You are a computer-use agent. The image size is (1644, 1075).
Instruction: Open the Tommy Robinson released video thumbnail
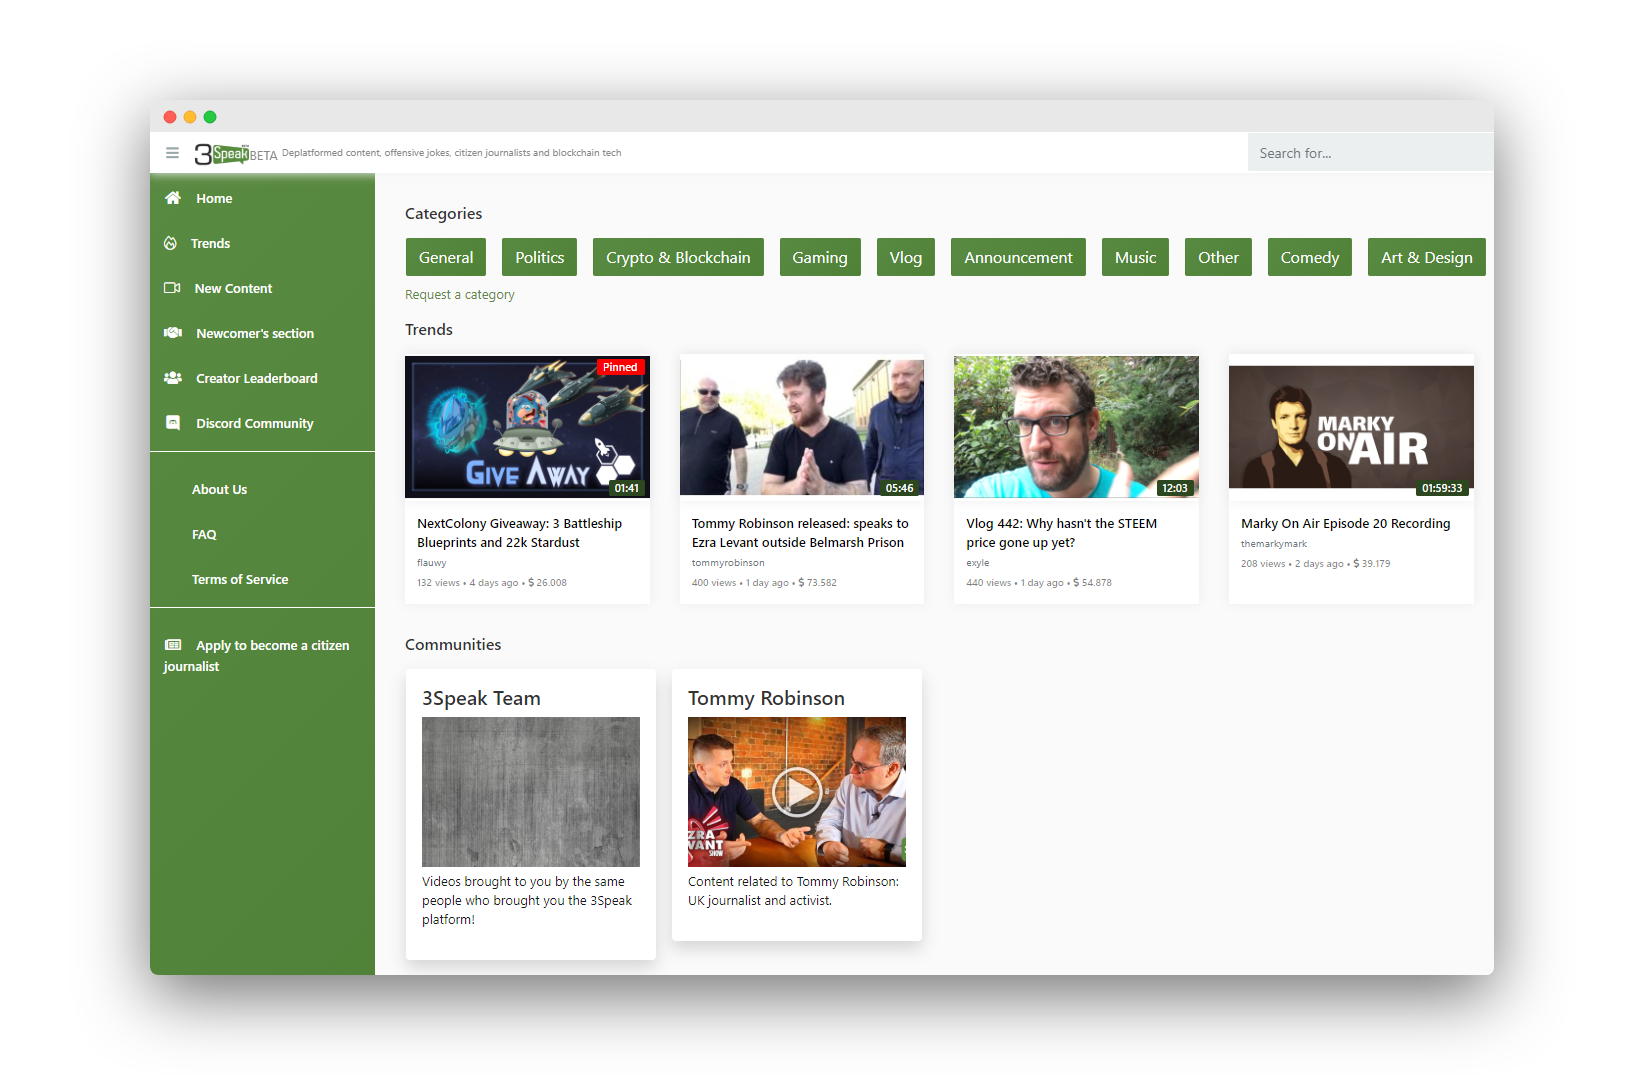click(802, 427)
